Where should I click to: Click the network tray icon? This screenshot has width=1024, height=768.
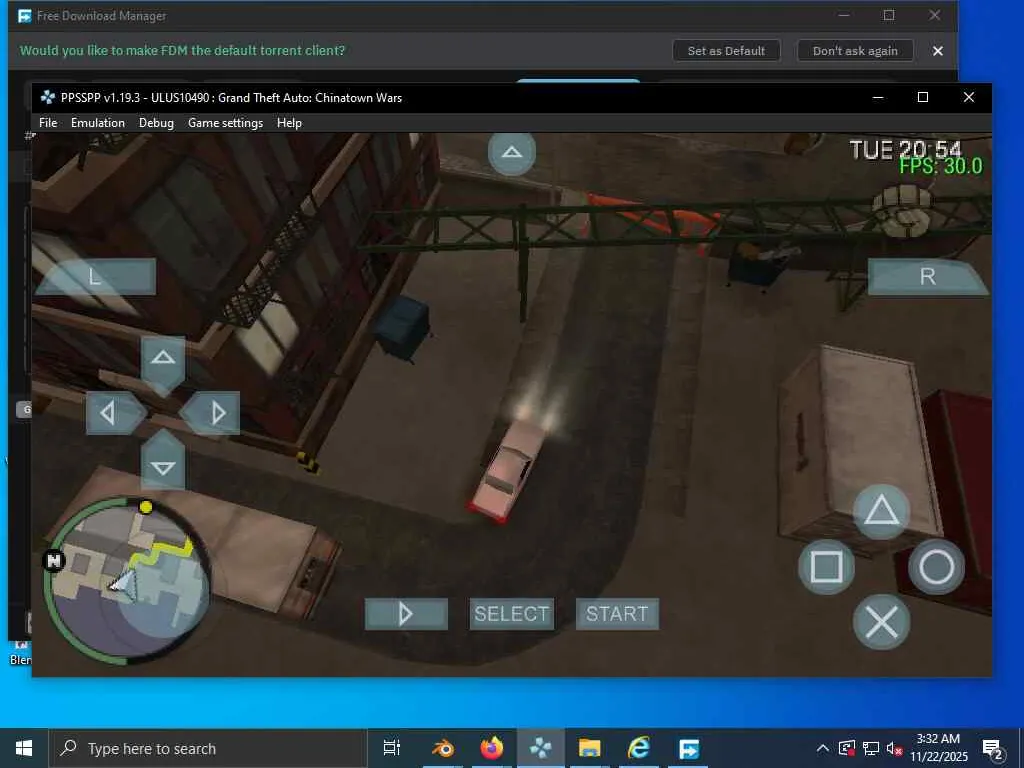point(871,748)
